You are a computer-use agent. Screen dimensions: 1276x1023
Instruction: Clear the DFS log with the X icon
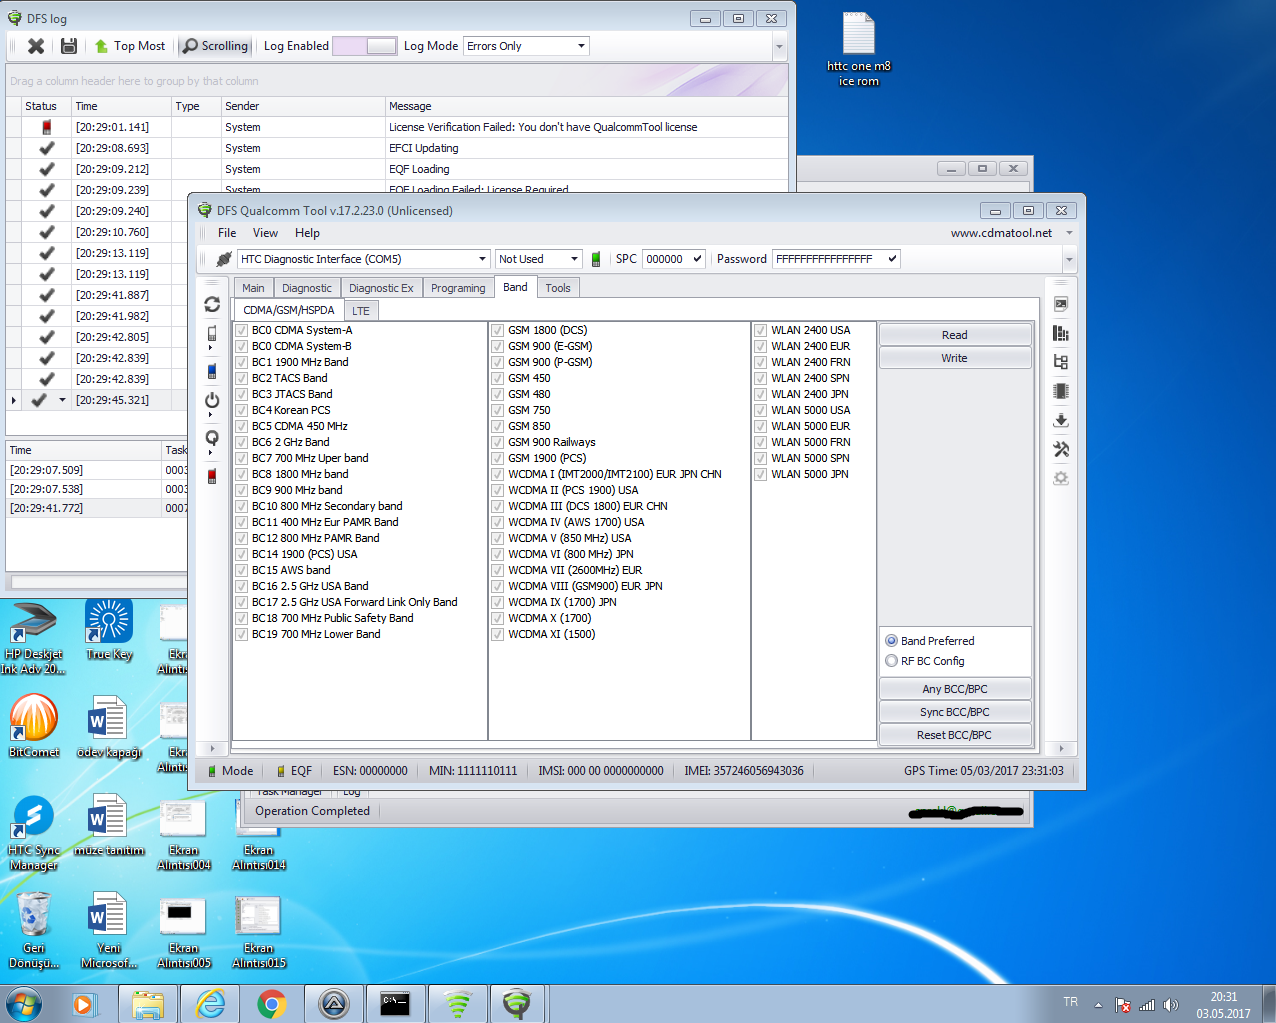(x=36, y=46)
